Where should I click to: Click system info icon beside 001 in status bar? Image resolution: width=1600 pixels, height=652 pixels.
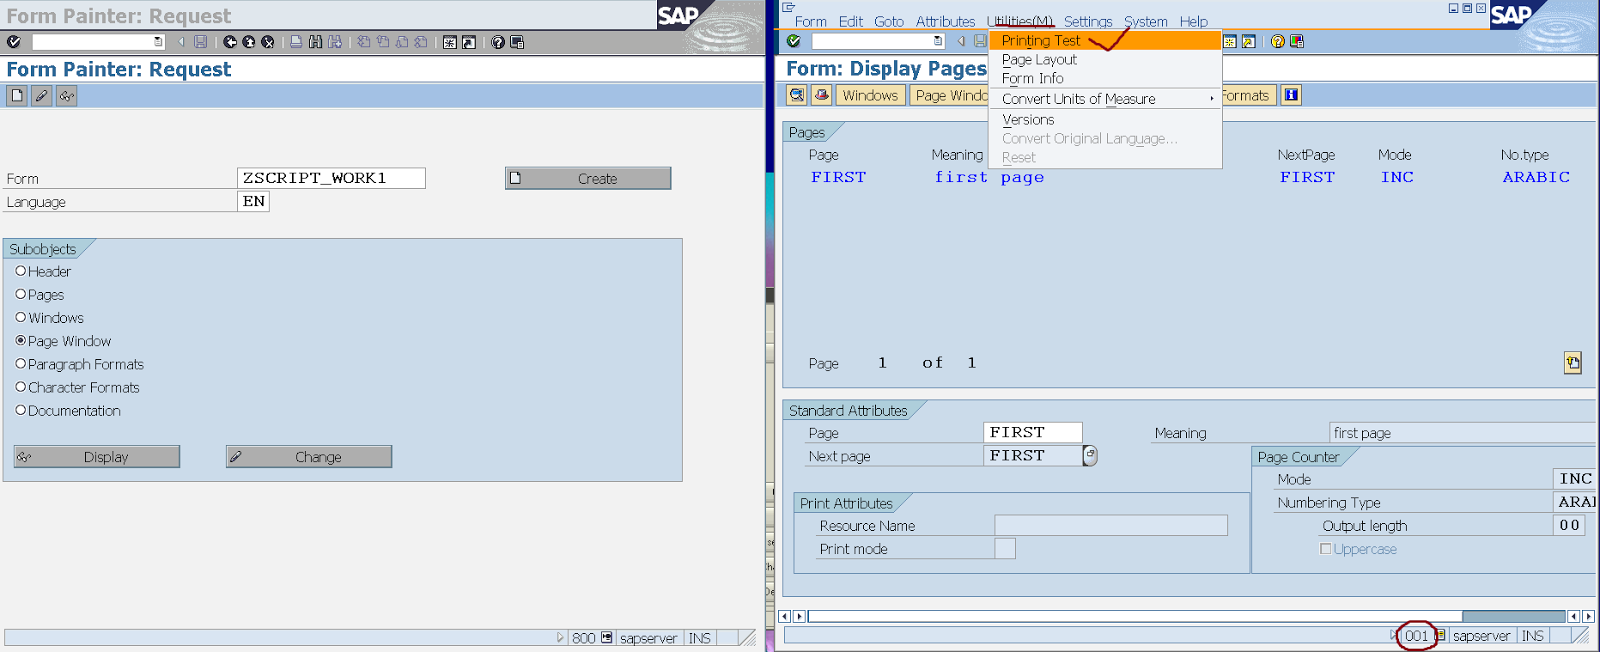(x=1440, y=636)
